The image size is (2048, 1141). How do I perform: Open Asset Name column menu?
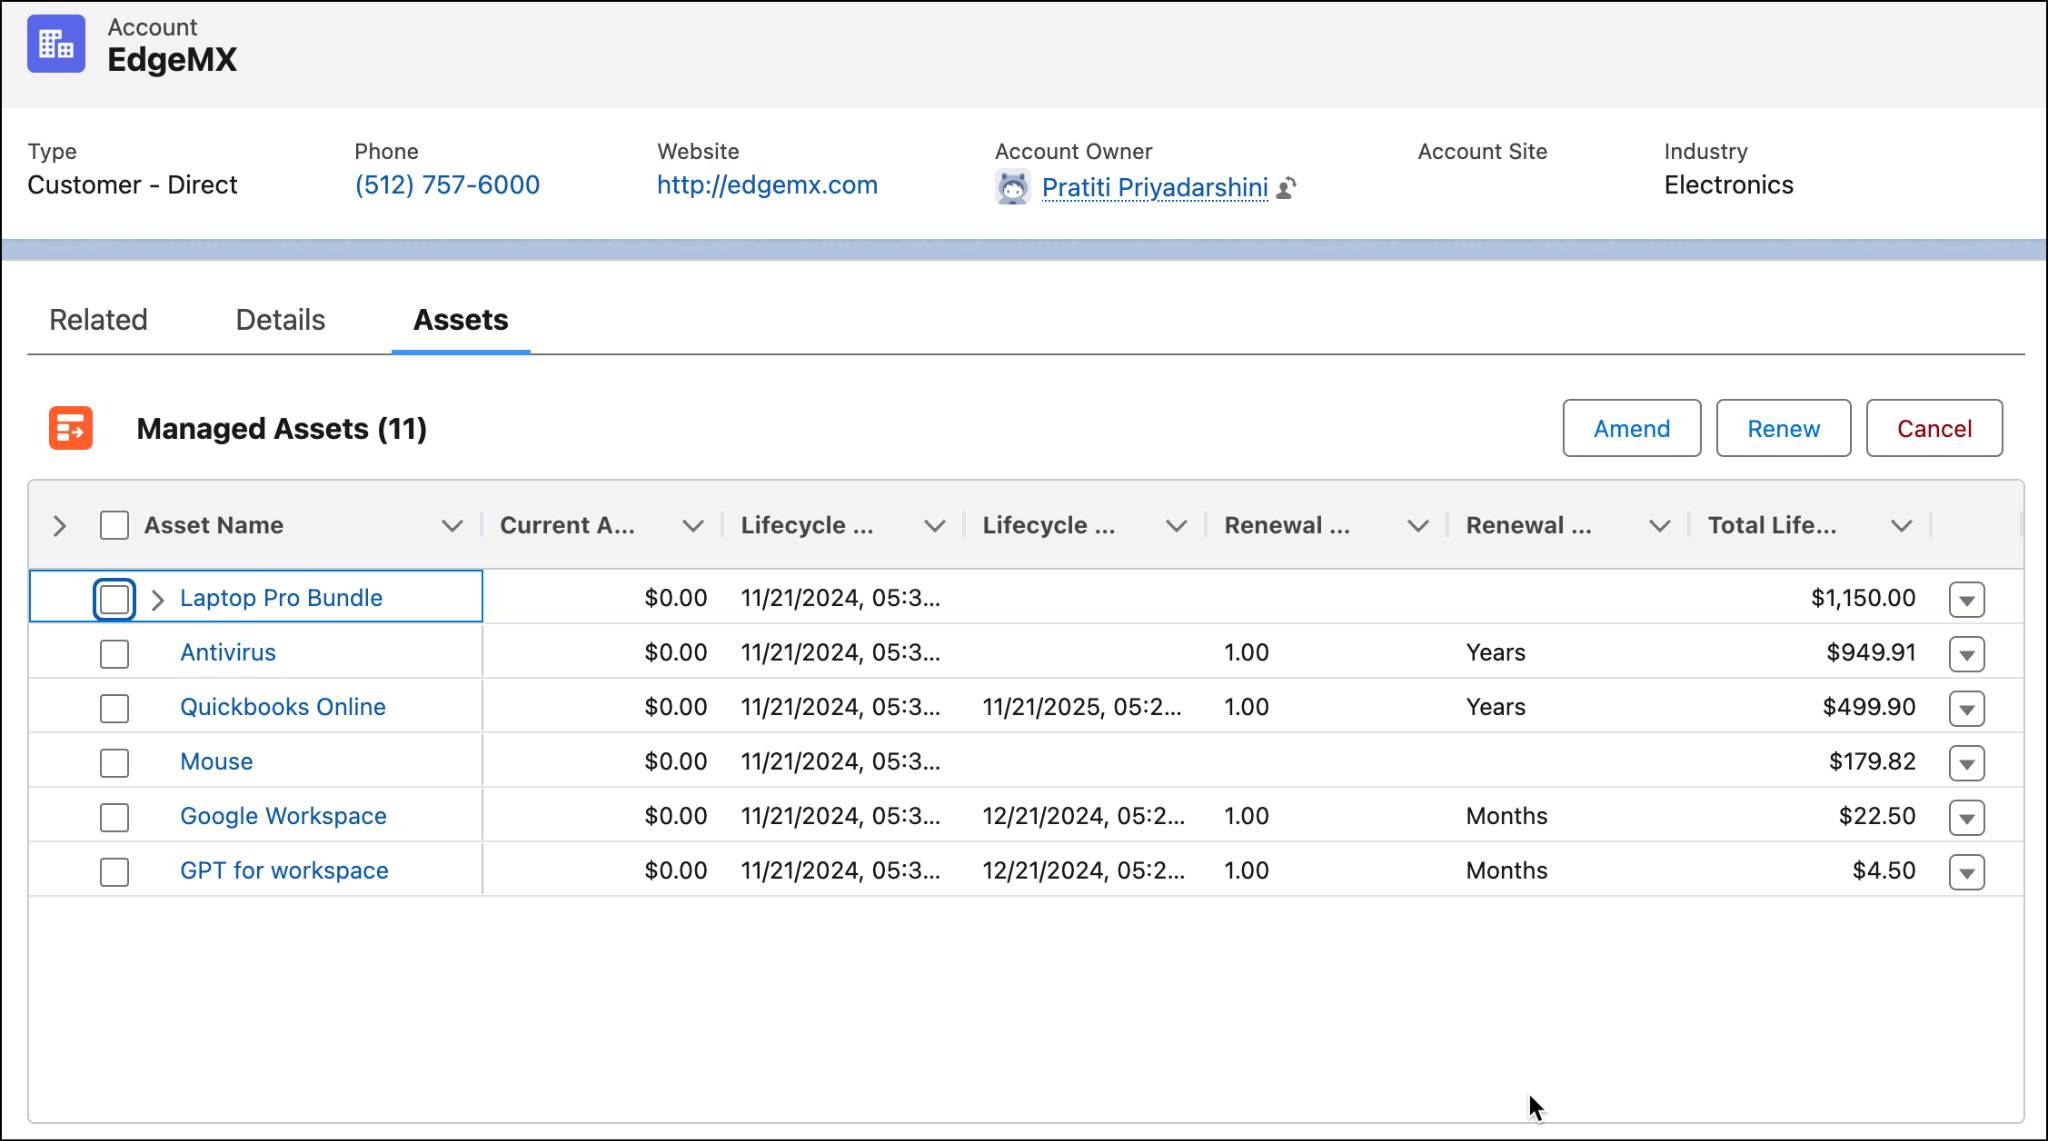tap(452, 526)
